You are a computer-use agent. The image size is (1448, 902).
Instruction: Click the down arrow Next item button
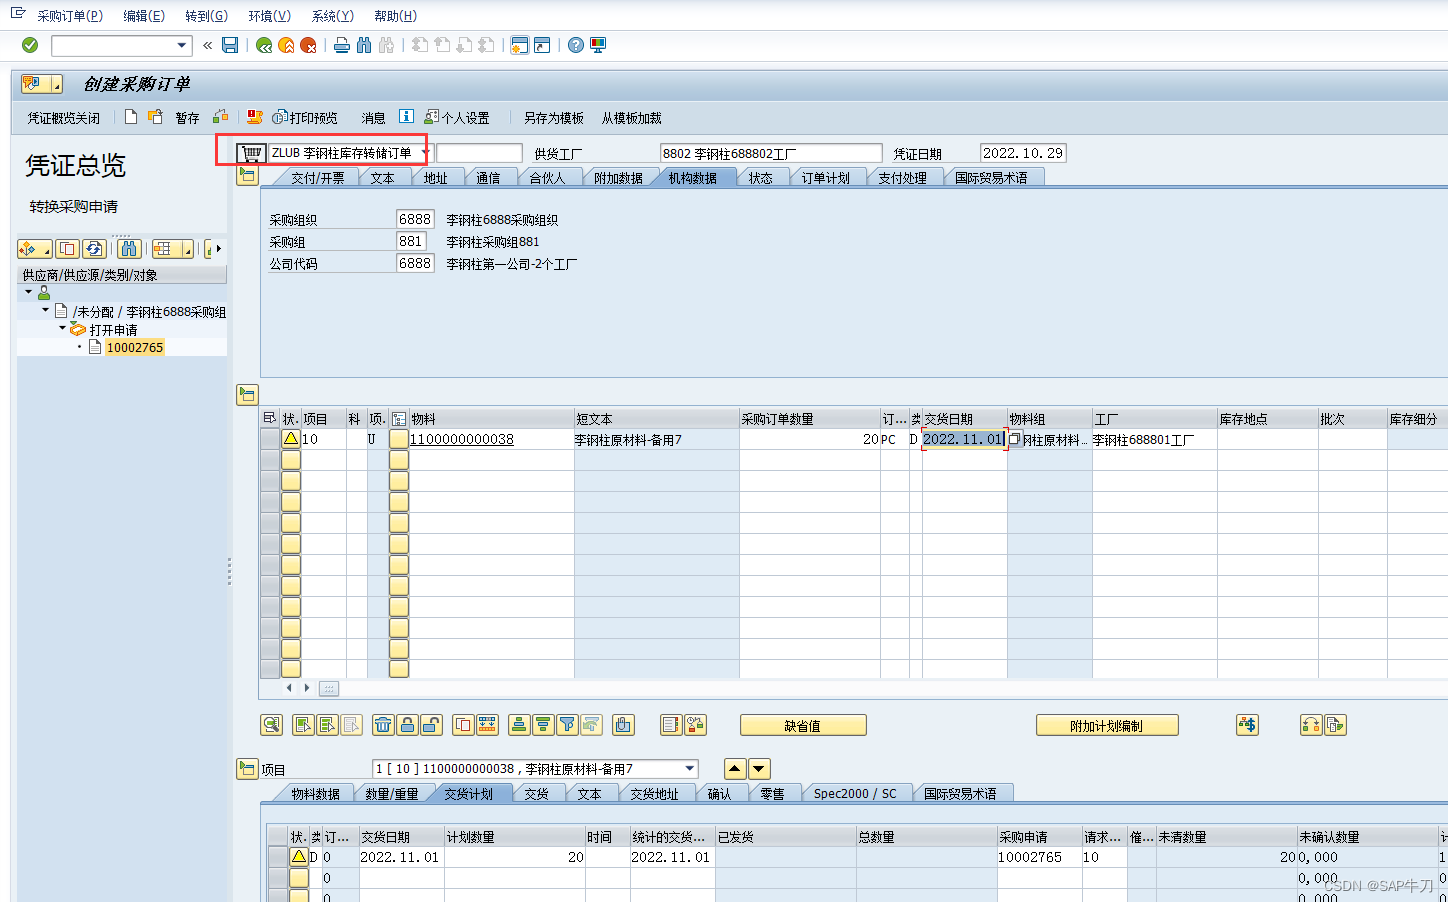point(759,769)
